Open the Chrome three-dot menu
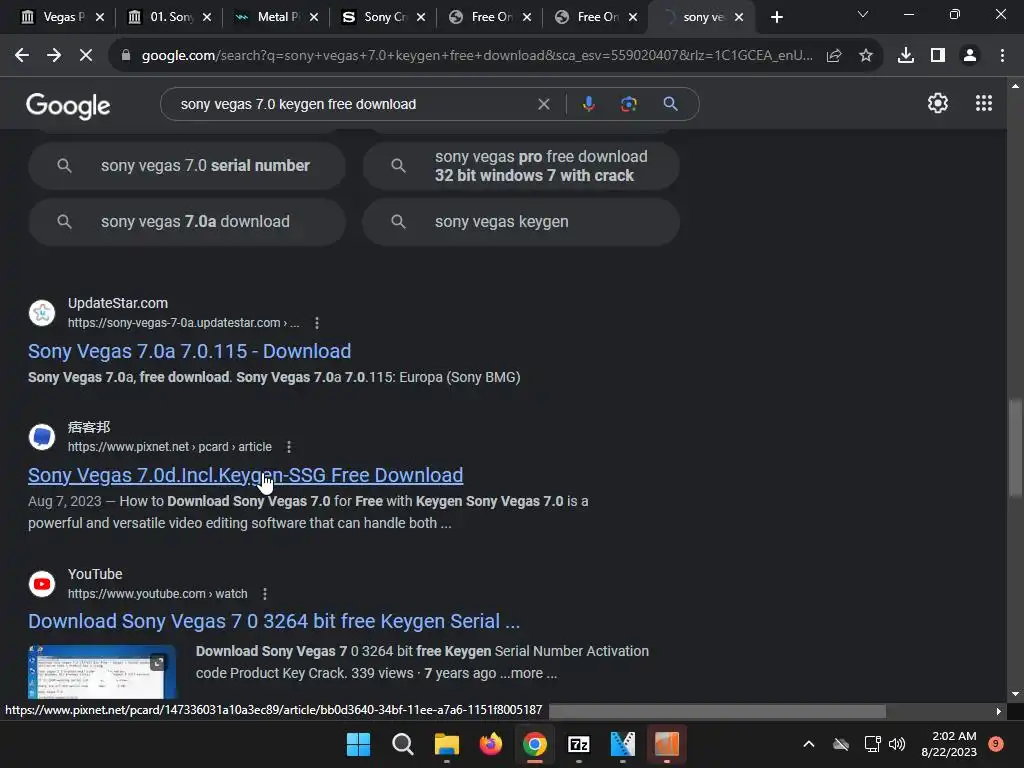1024x768 pixels. [1002, 56]
